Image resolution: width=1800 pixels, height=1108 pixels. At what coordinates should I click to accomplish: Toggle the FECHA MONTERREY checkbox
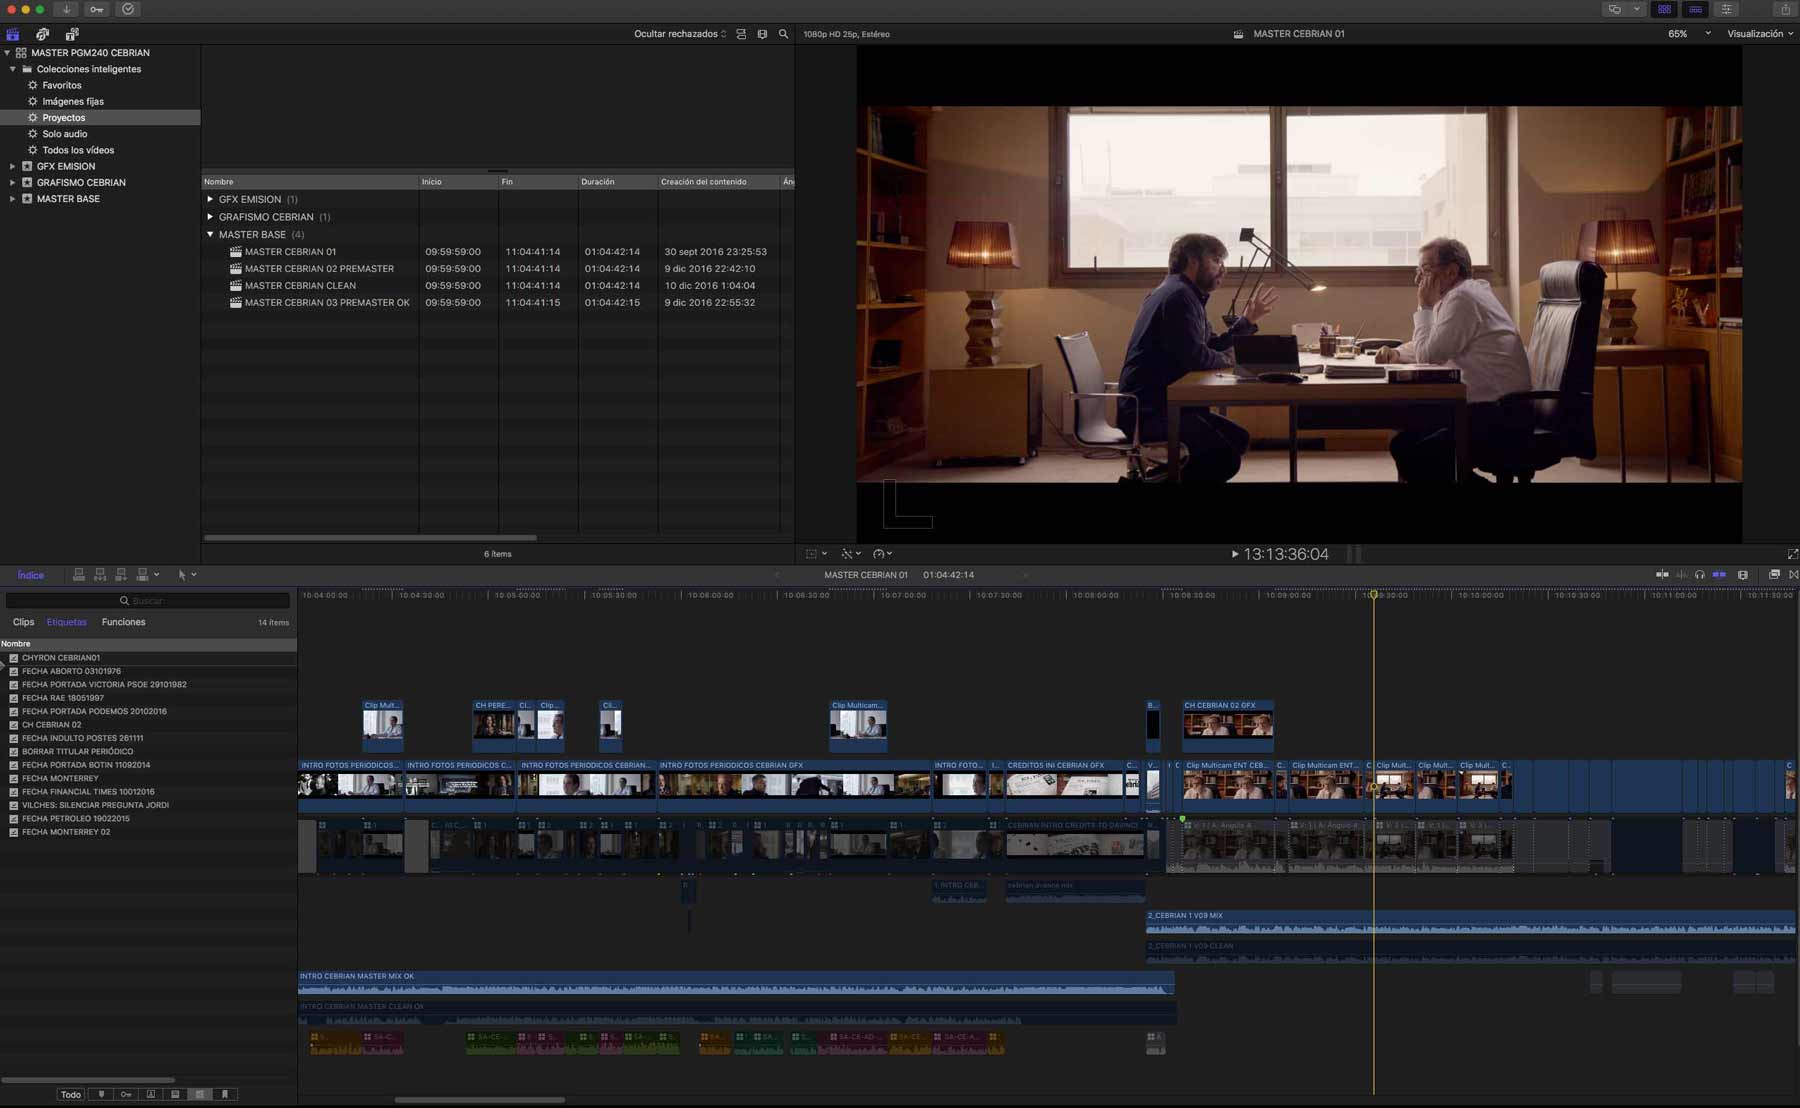coord(13,778)
